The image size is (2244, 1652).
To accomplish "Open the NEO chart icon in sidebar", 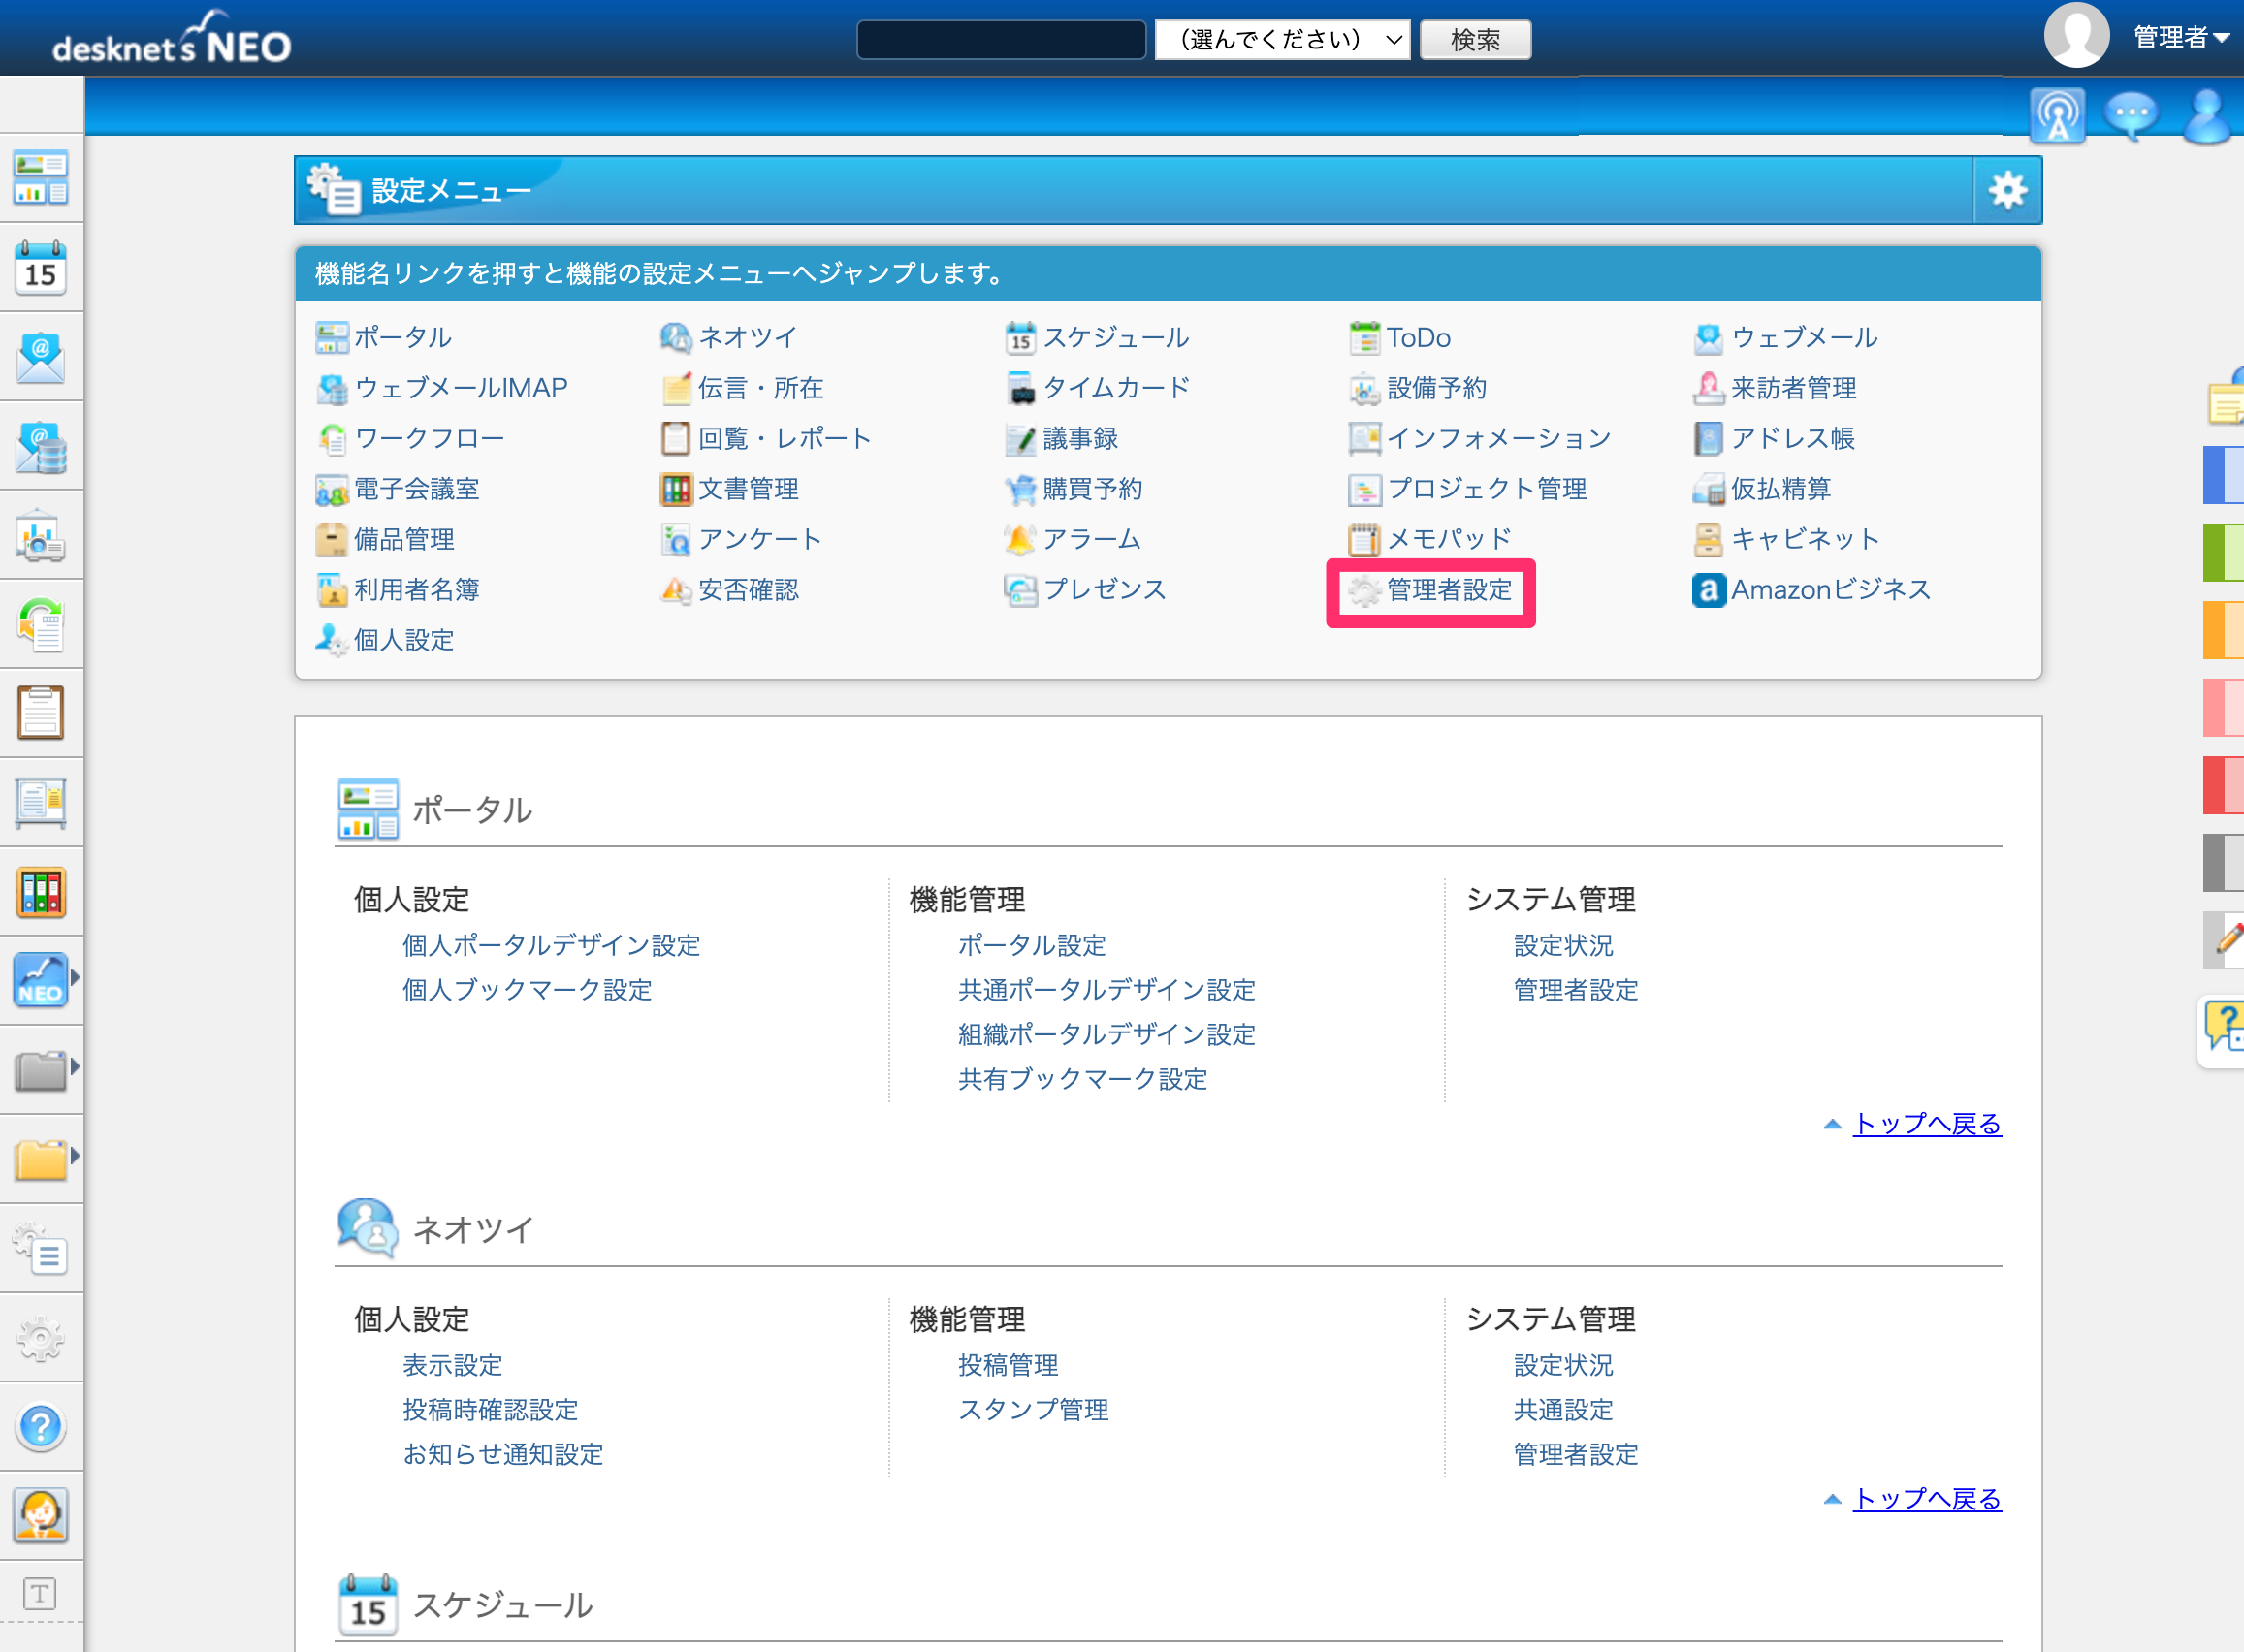I will (40, 980).
